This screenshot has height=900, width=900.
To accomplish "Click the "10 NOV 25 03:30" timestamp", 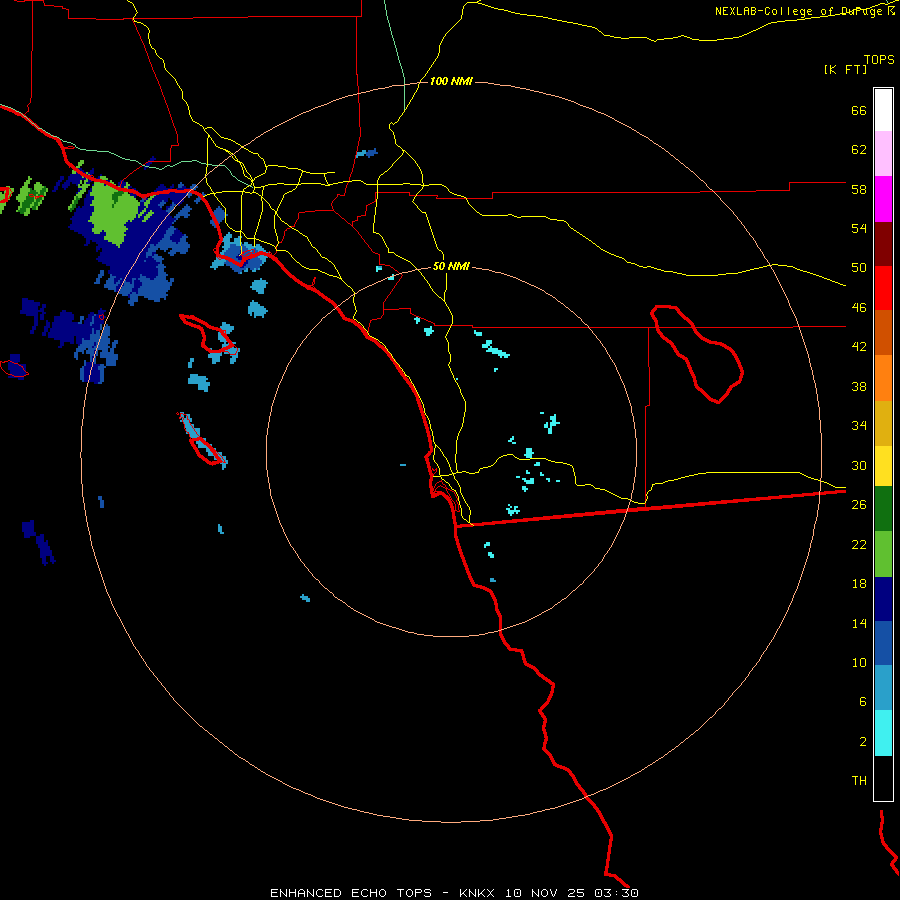I will (x=571, y=893).
